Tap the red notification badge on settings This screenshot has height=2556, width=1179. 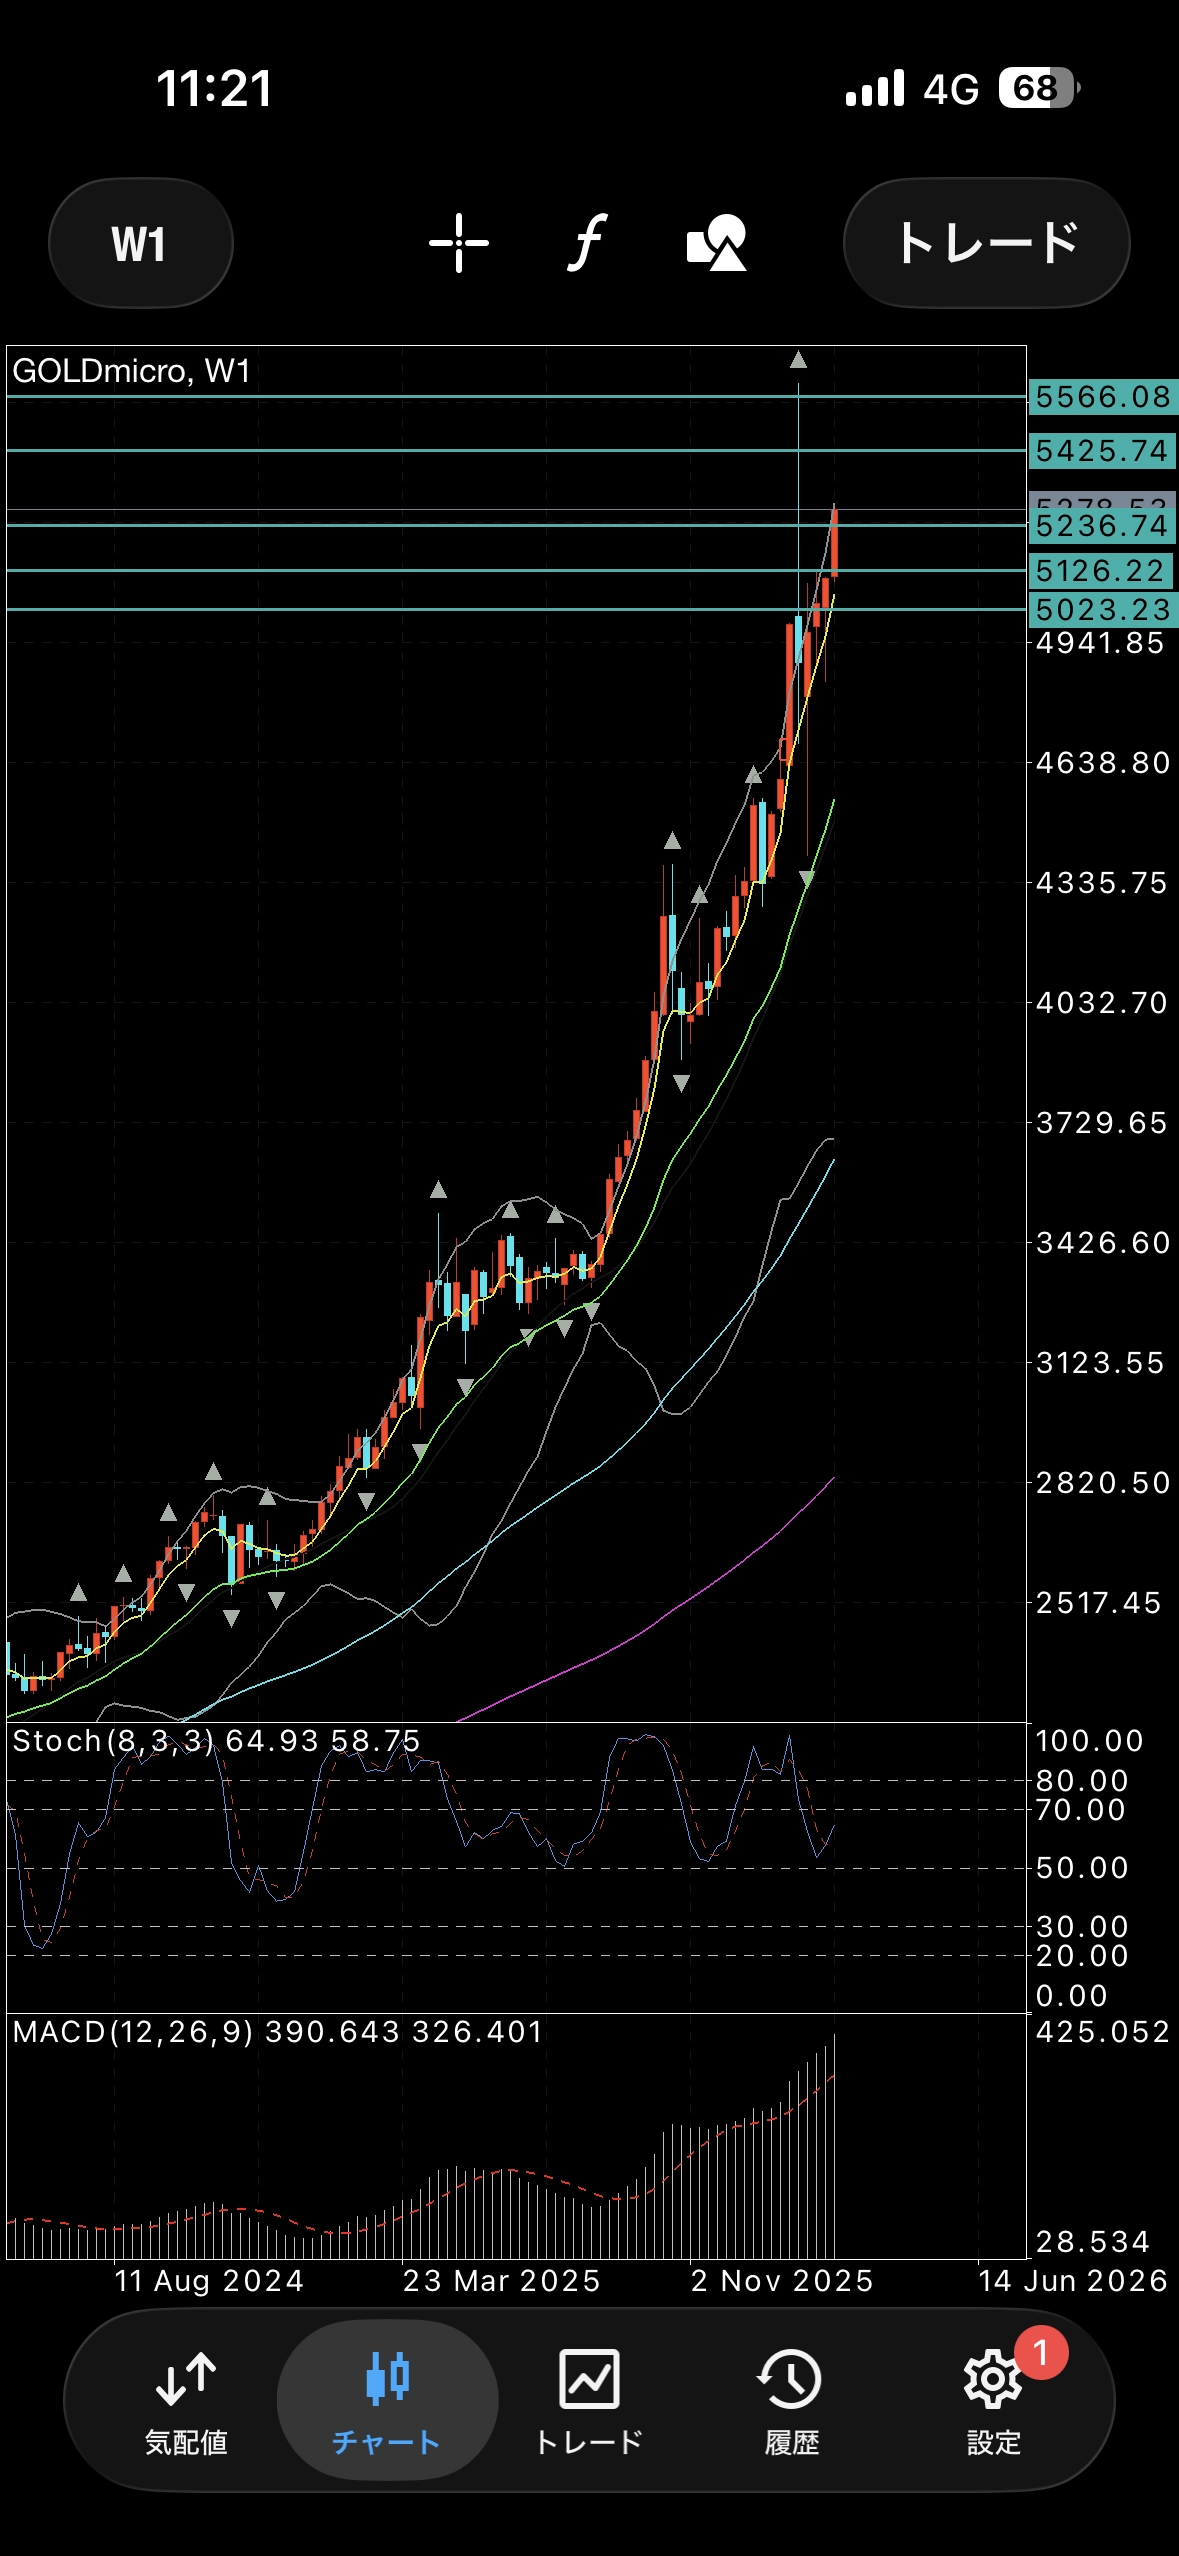1040,2353
